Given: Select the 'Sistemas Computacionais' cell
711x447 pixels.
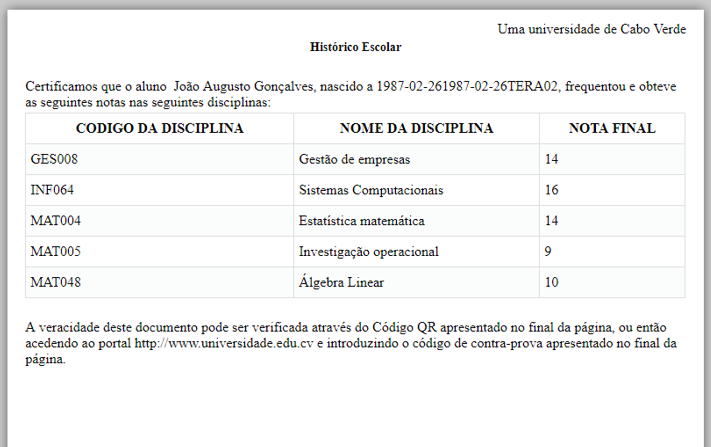Looking at the screenshot, I should (416, 190).
